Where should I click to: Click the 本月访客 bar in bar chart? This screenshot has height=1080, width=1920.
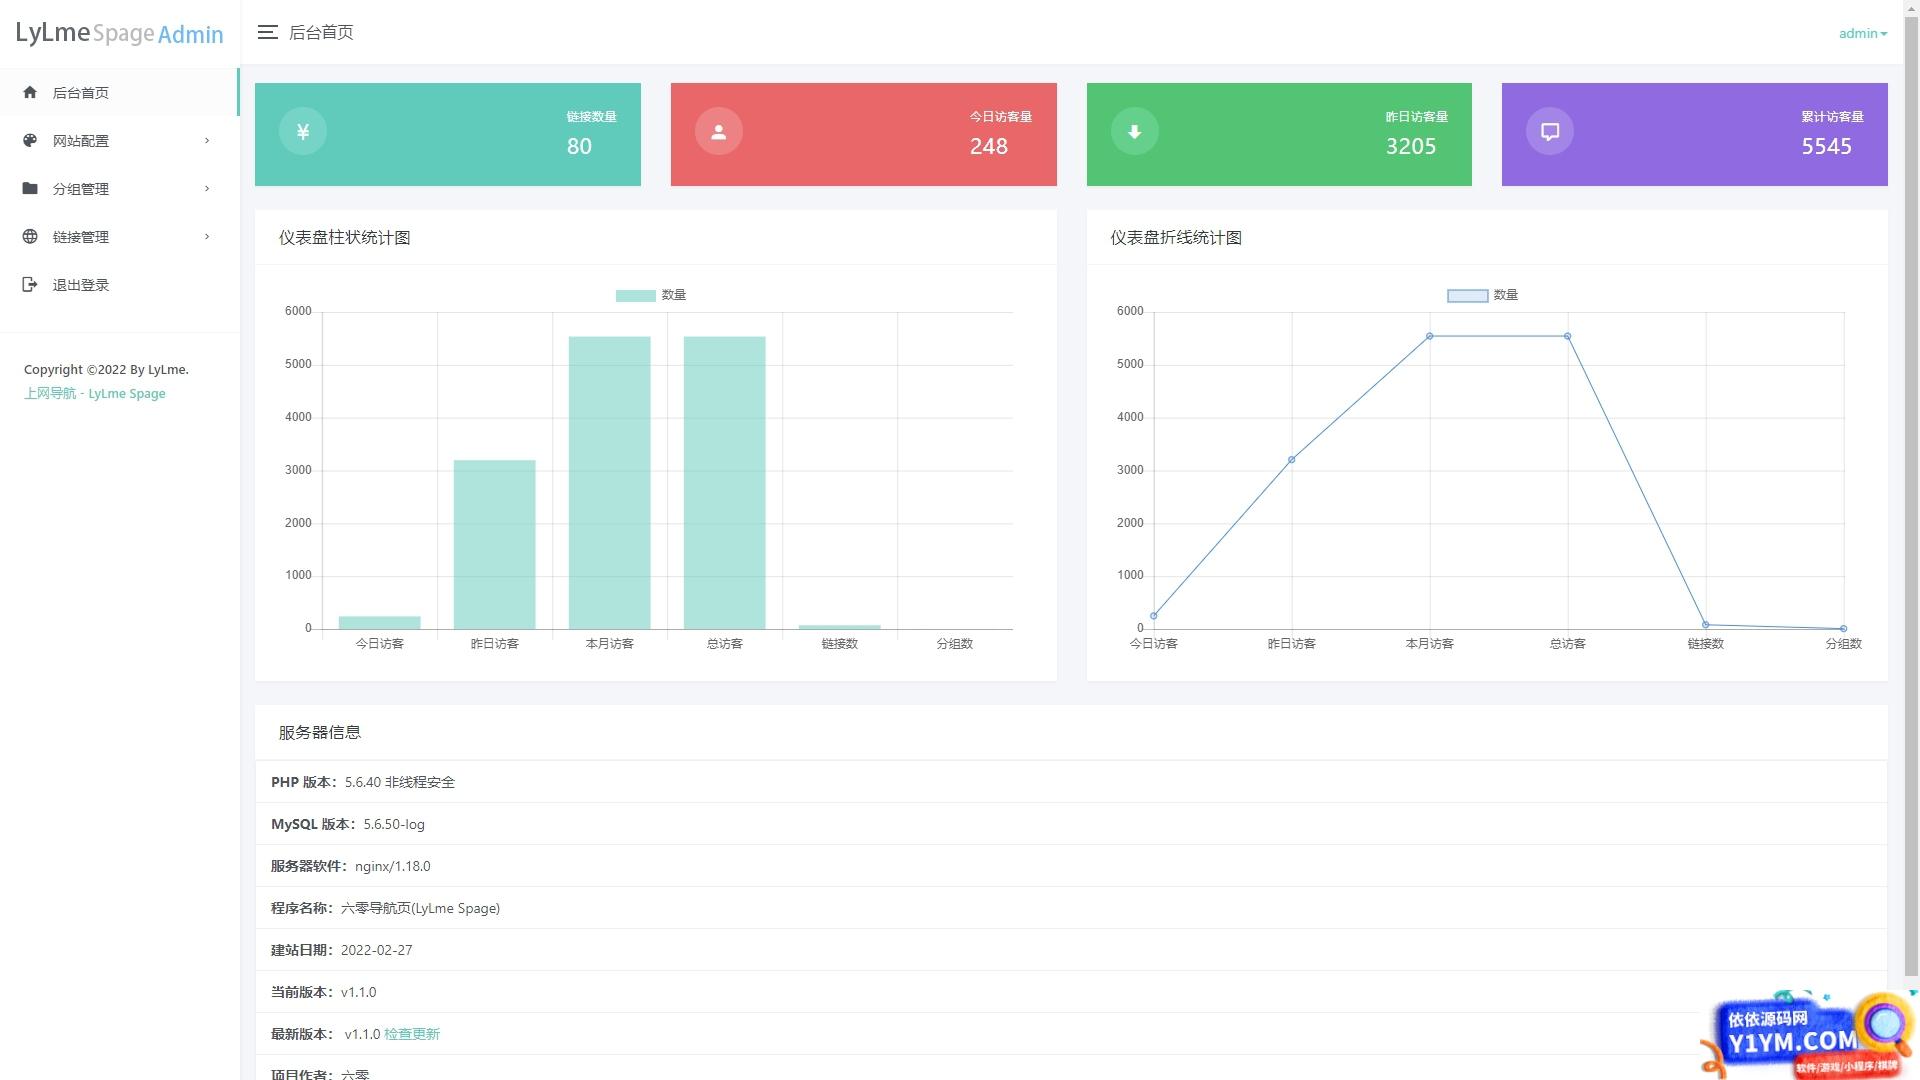609,483
